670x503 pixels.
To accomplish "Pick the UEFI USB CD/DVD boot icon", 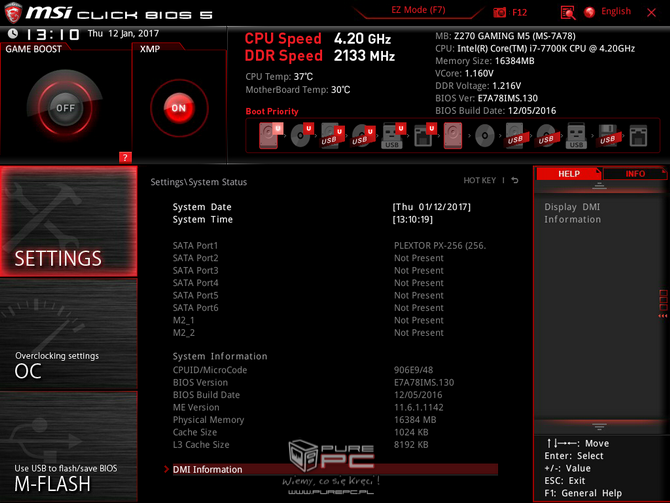I will [363, 135].
